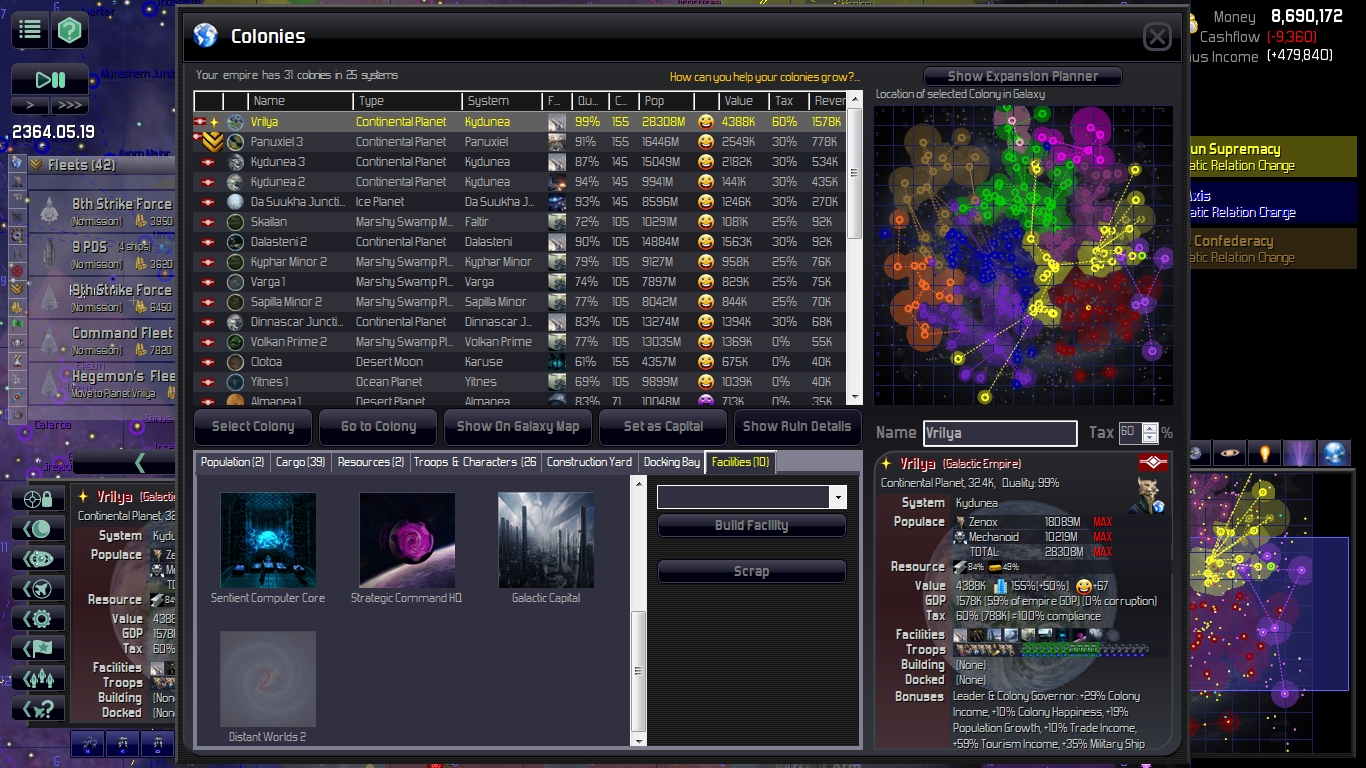Click the Show Expansion Planner button
Screen dimensions: 1366x768
[x=1022, y=76]
